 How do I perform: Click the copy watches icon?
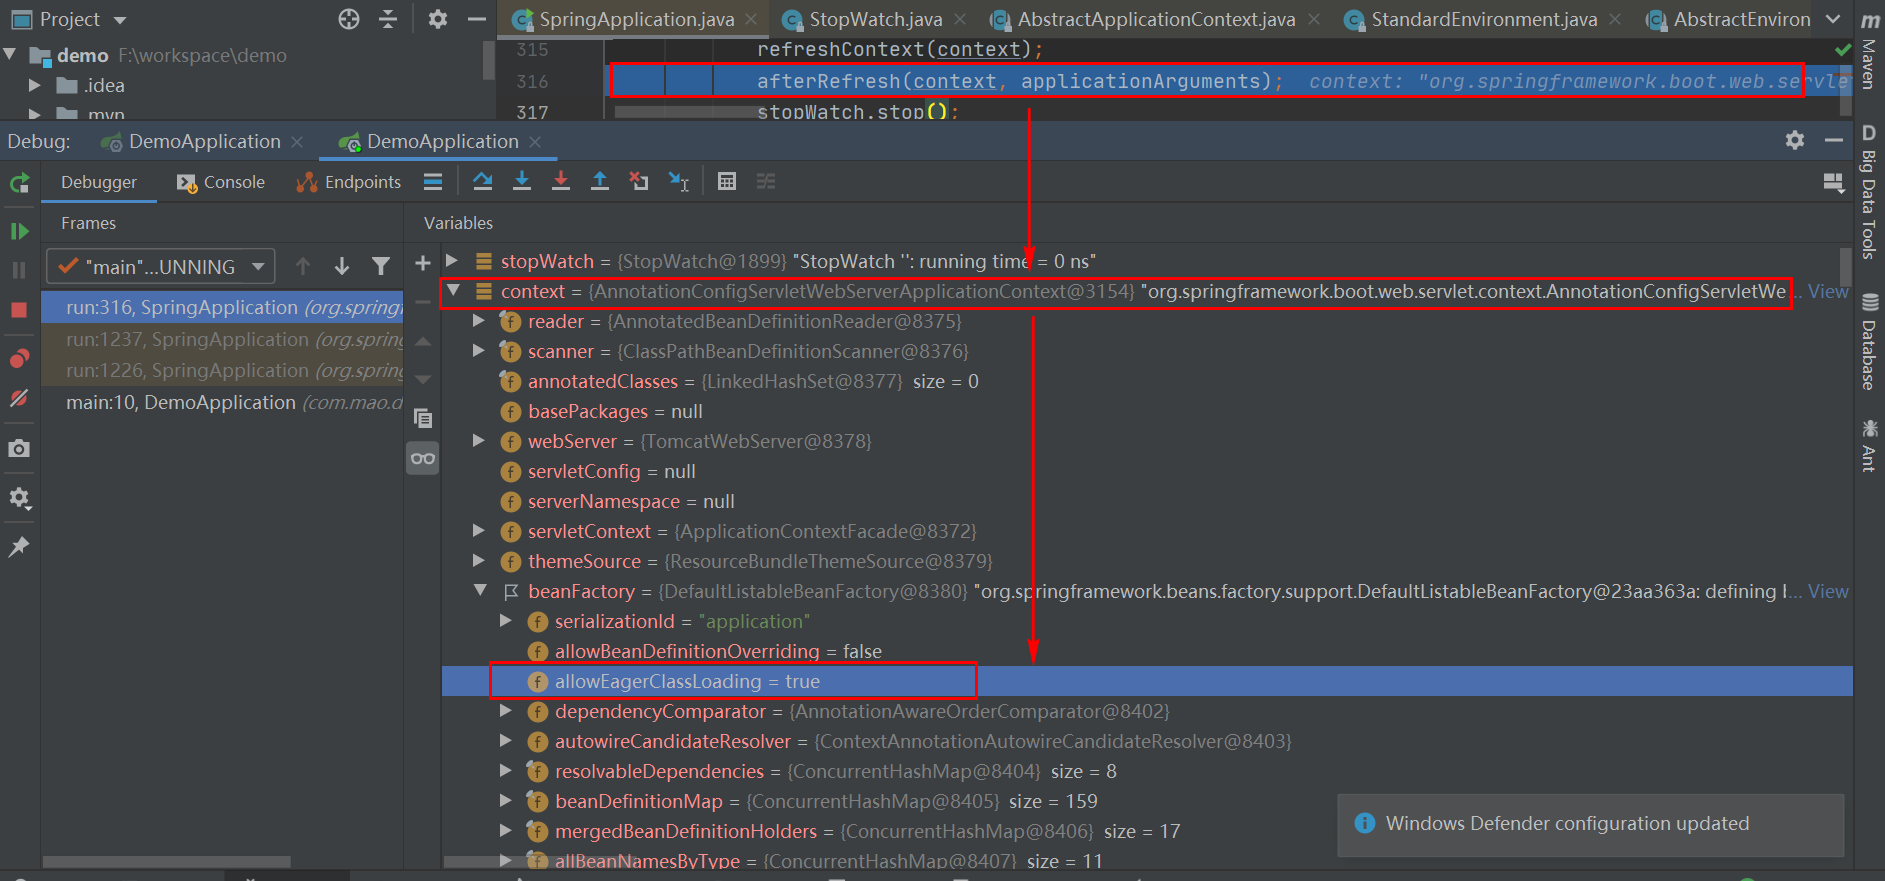[x=423, y=418]
